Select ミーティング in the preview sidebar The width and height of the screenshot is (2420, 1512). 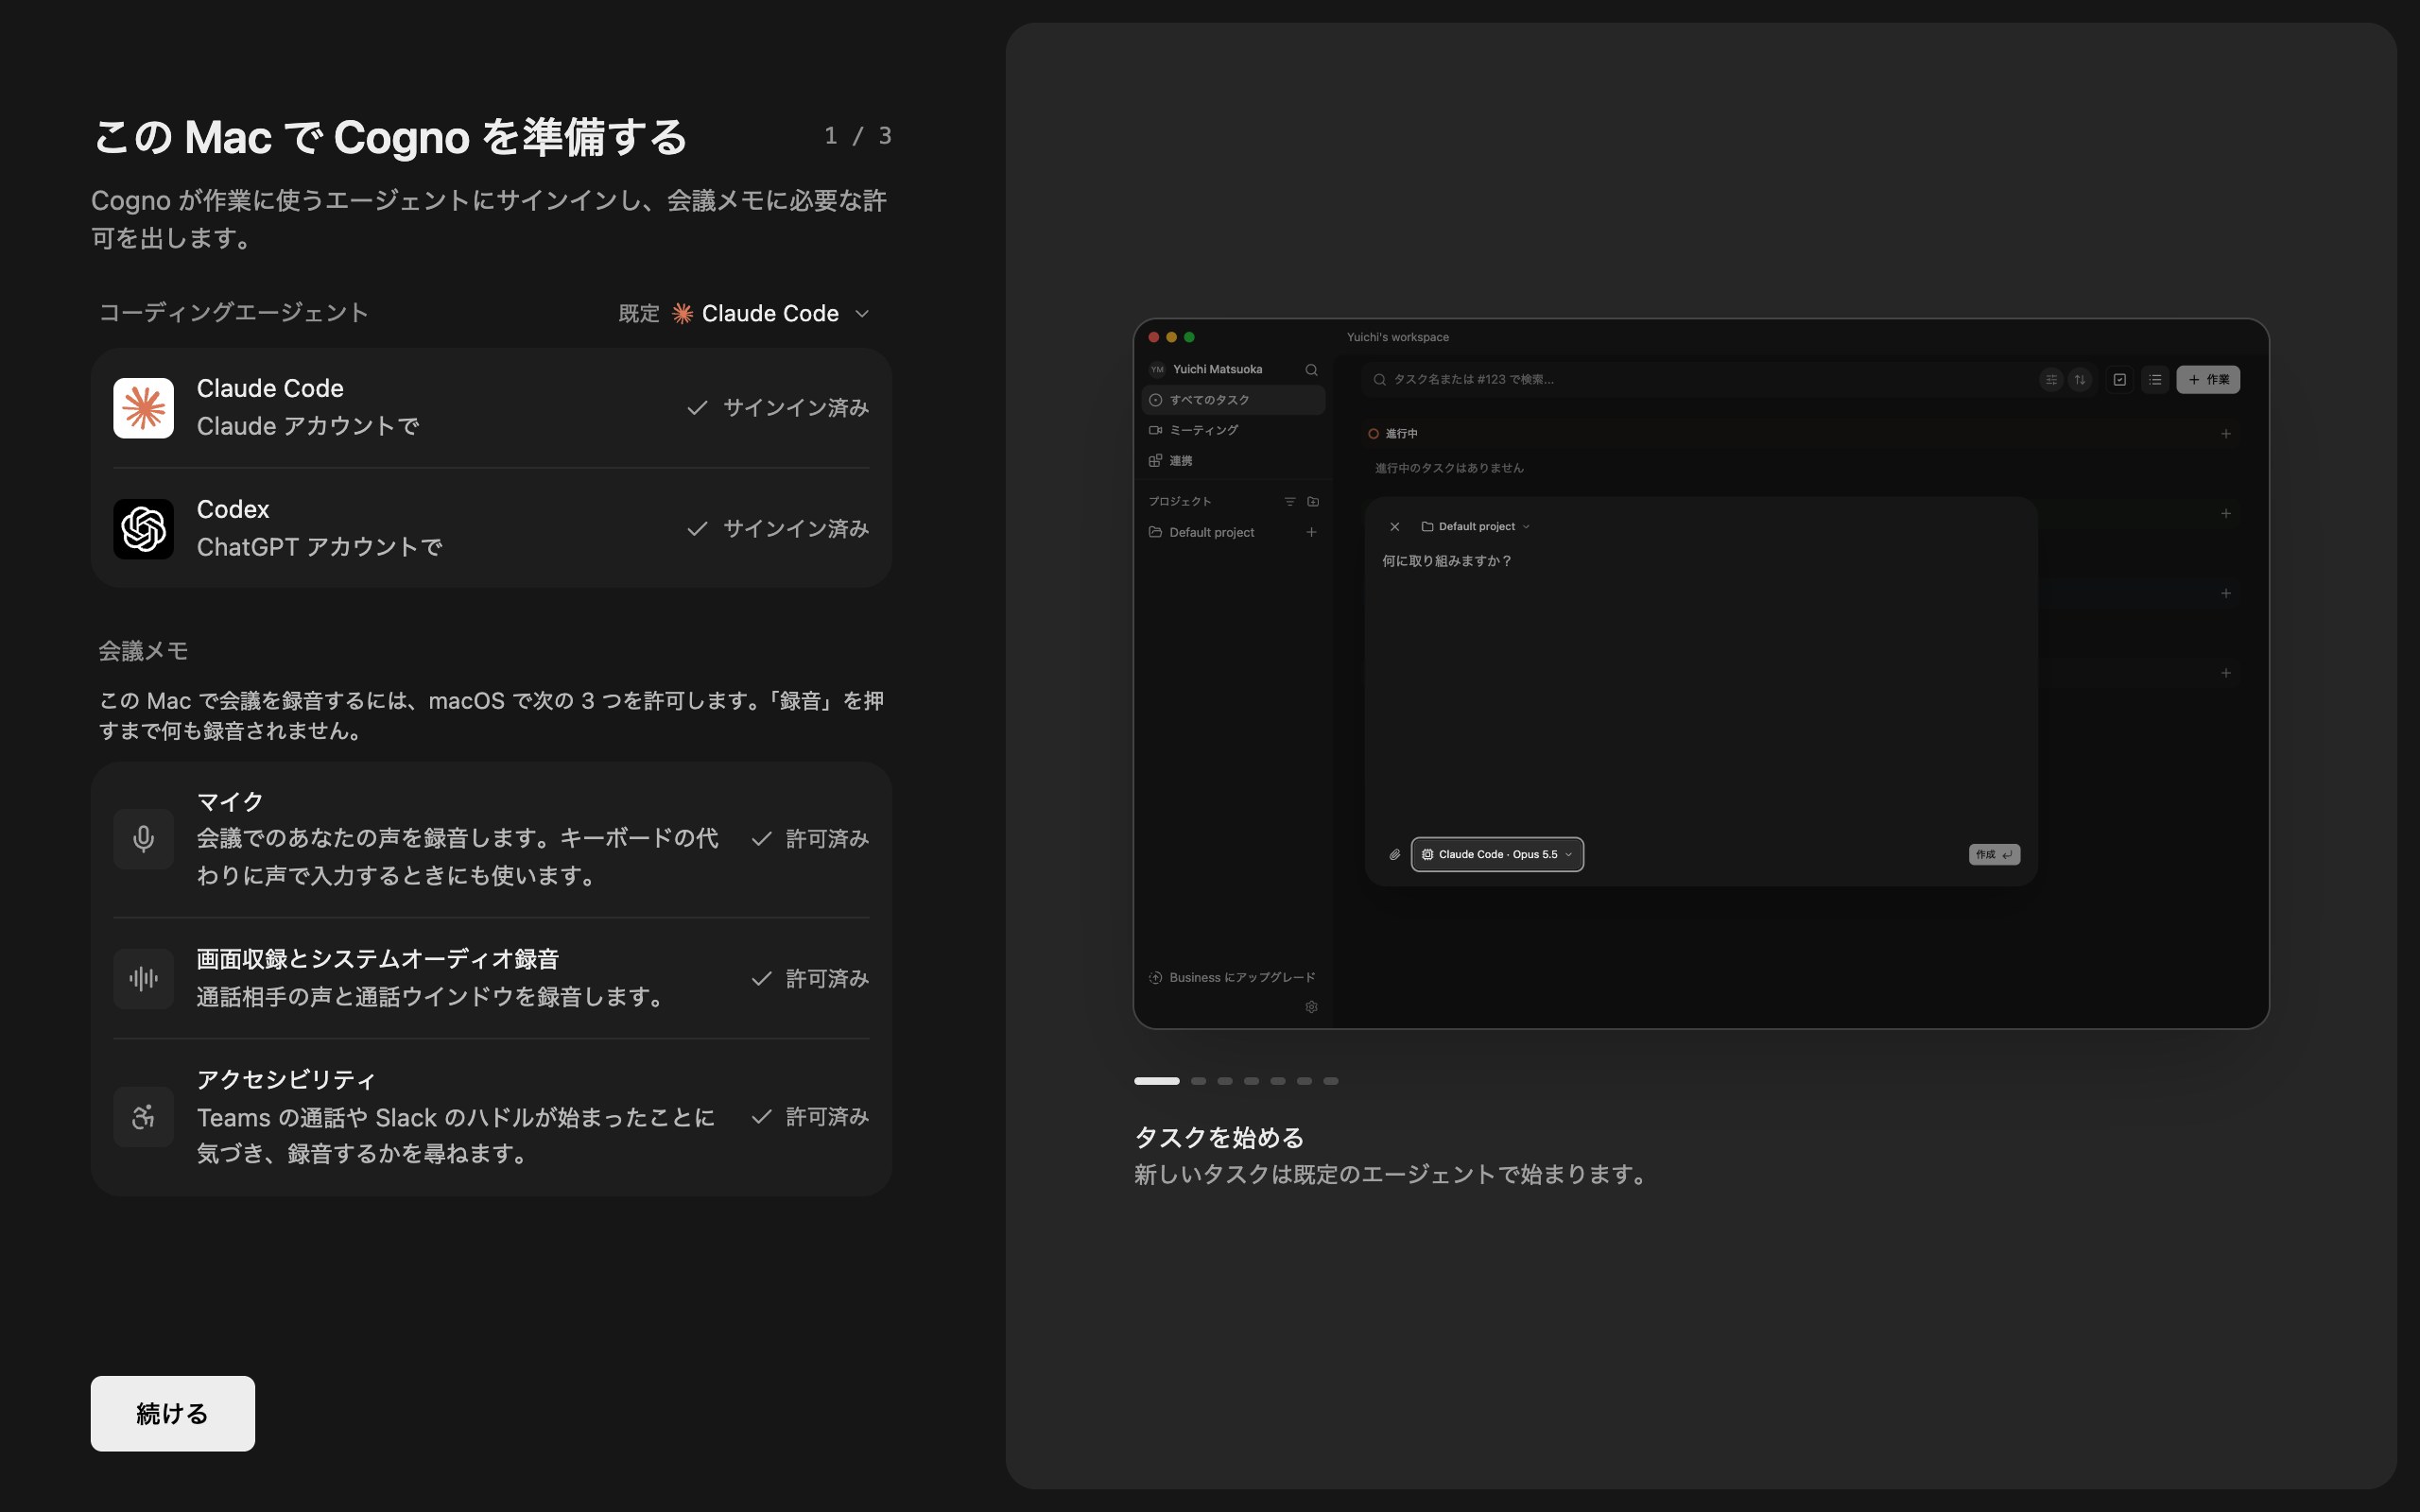(x=1233, y=430)
